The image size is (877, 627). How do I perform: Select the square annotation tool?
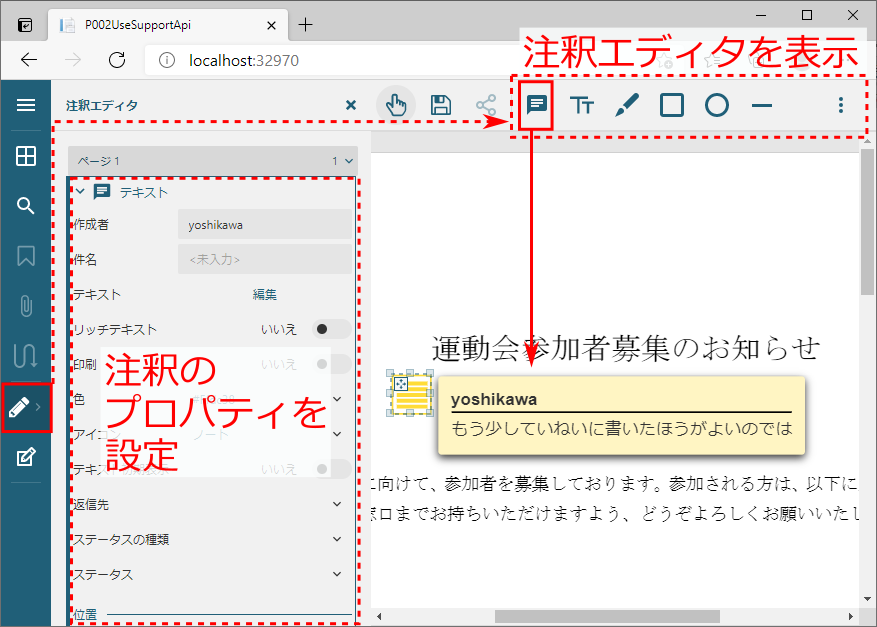[672, 105]
